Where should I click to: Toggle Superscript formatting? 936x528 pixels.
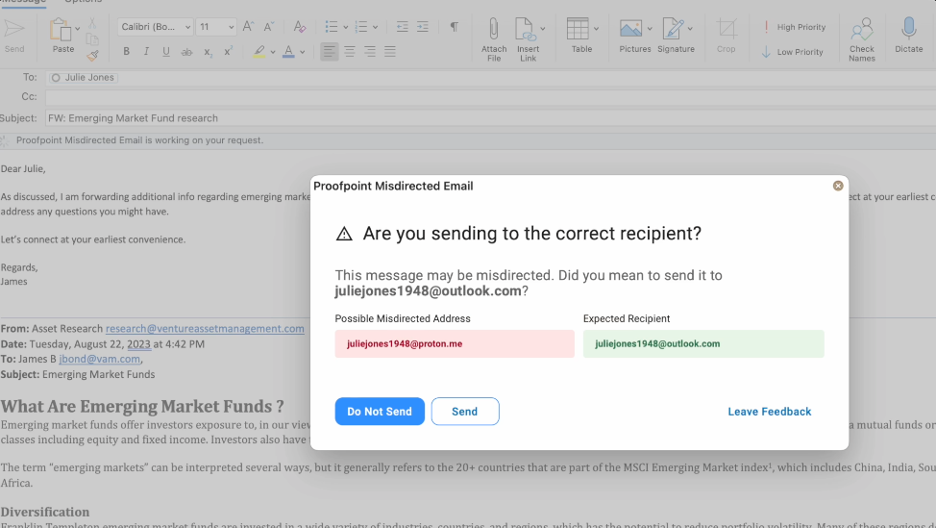coord(227,52)
